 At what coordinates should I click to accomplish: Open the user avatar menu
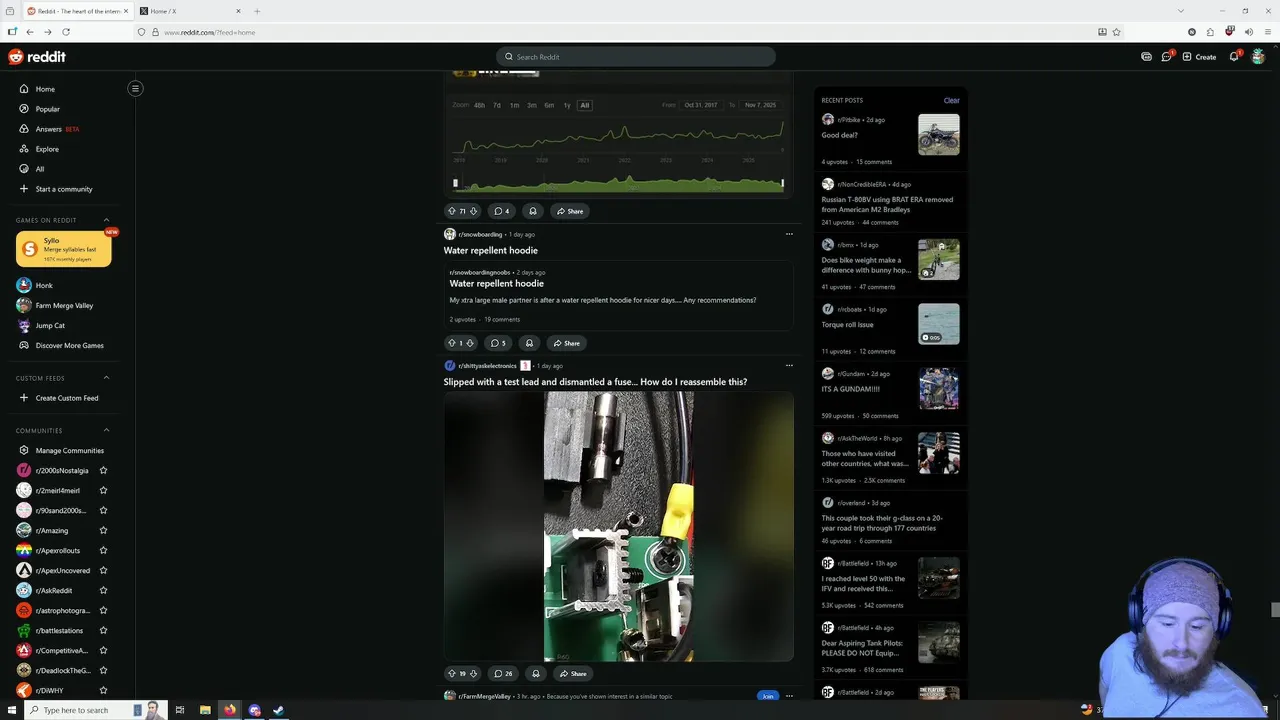tap(1258, 57)
